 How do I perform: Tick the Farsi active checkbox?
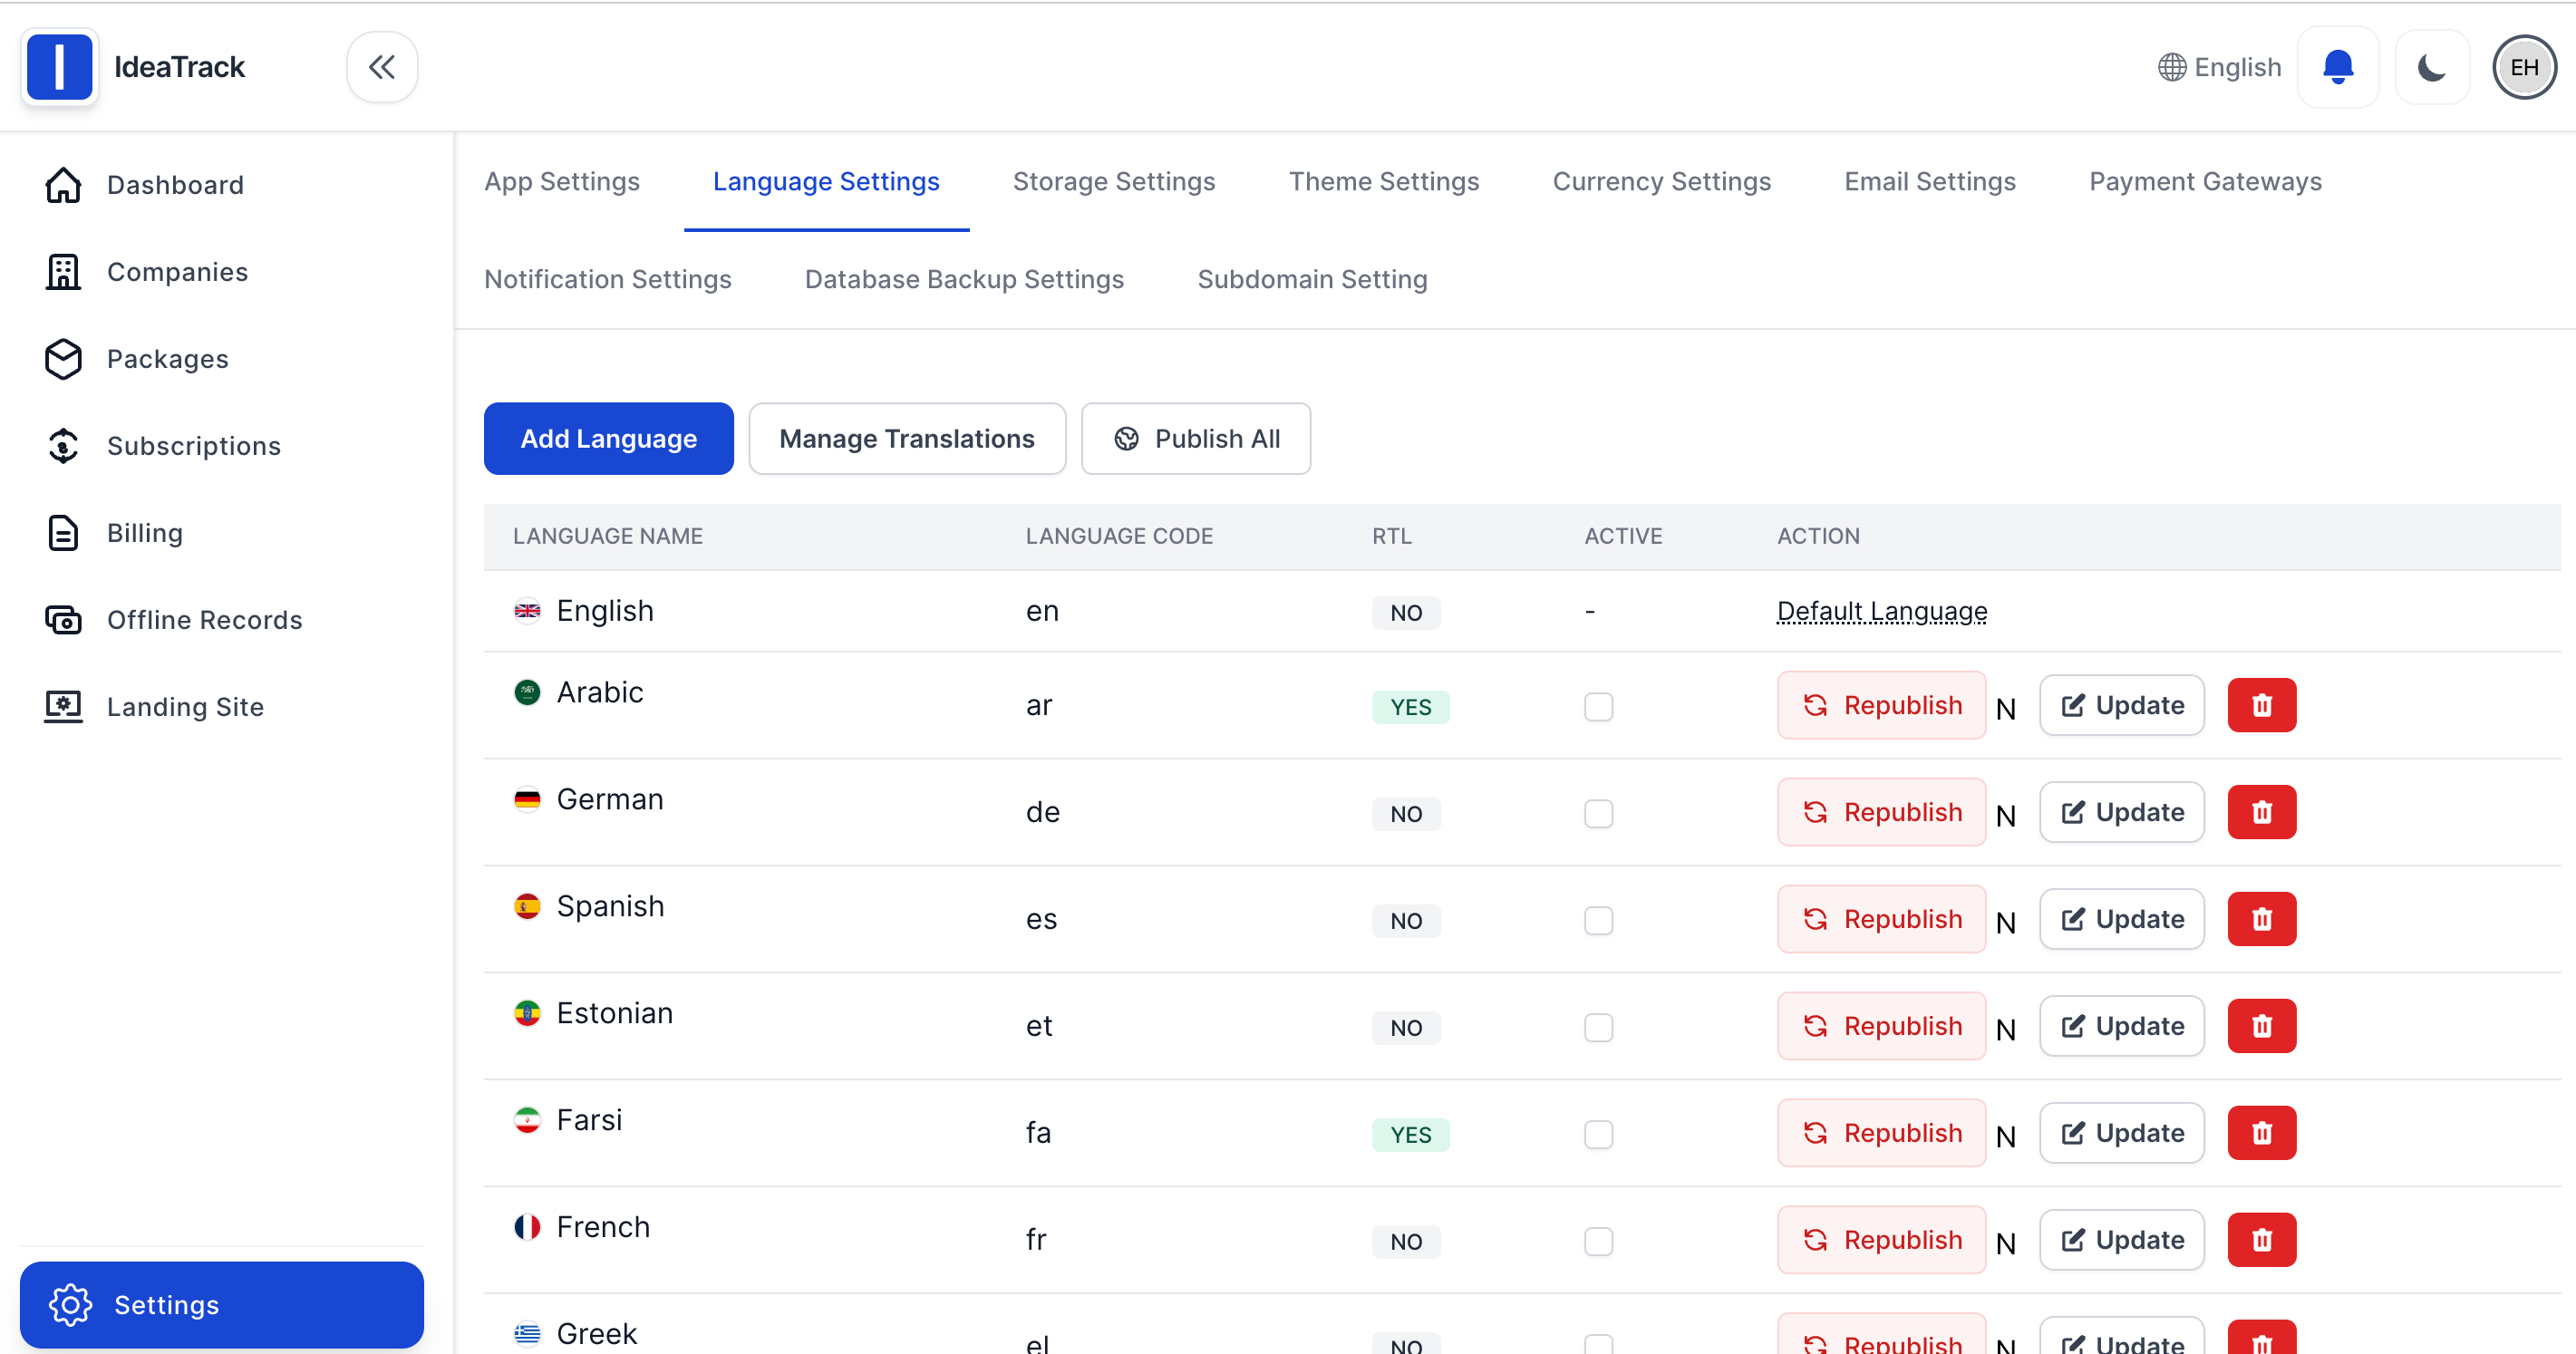click(1598, 1134)
